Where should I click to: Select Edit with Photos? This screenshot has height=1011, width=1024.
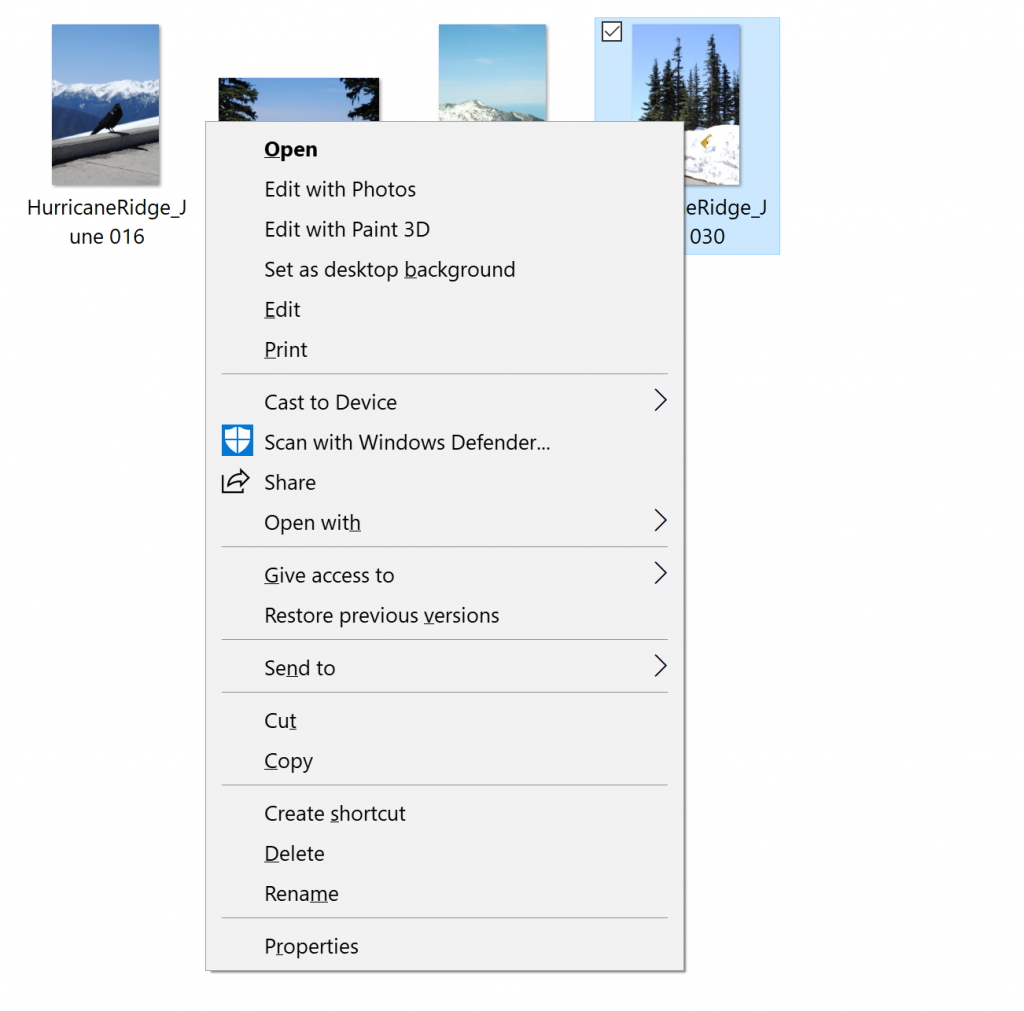click(x=340, y=190)
